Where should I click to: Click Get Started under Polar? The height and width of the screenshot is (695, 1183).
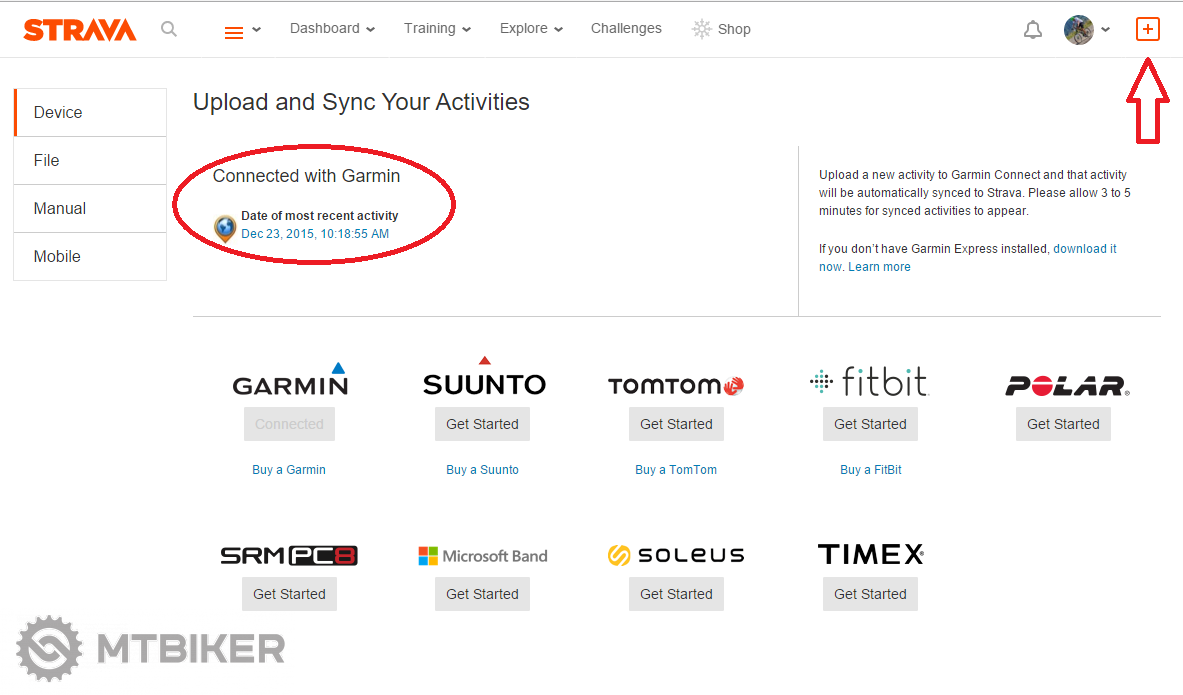1063,424
